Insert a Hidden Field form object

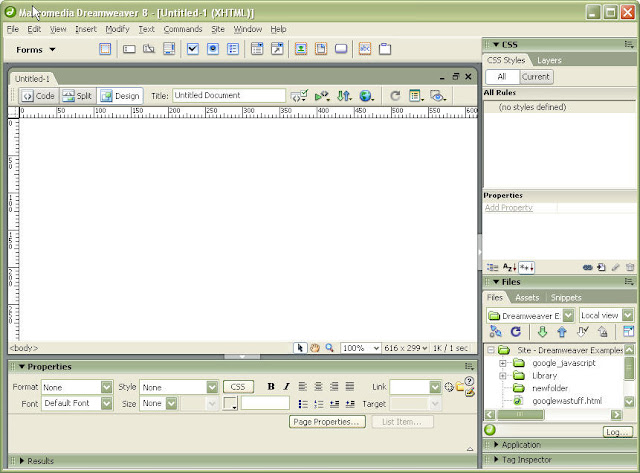149,49
